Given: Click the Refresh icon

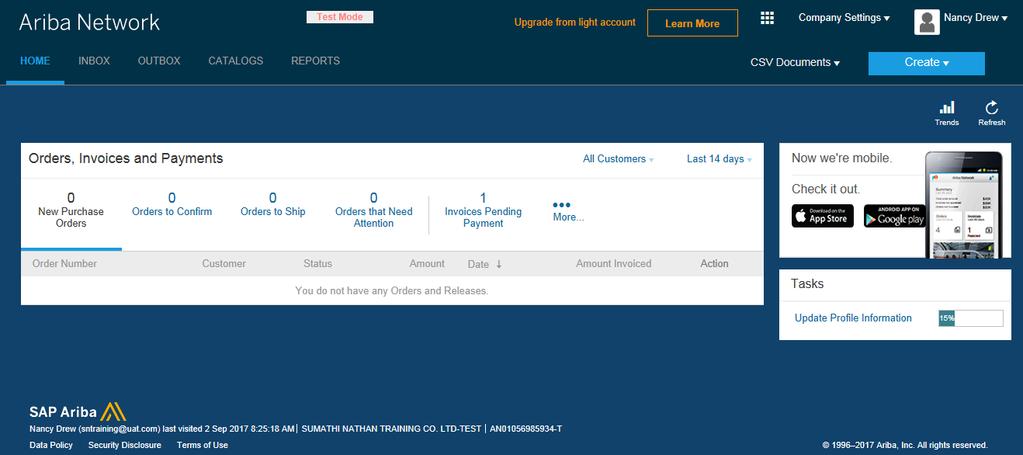Looking at the screenshot, I should click(992, 108).
